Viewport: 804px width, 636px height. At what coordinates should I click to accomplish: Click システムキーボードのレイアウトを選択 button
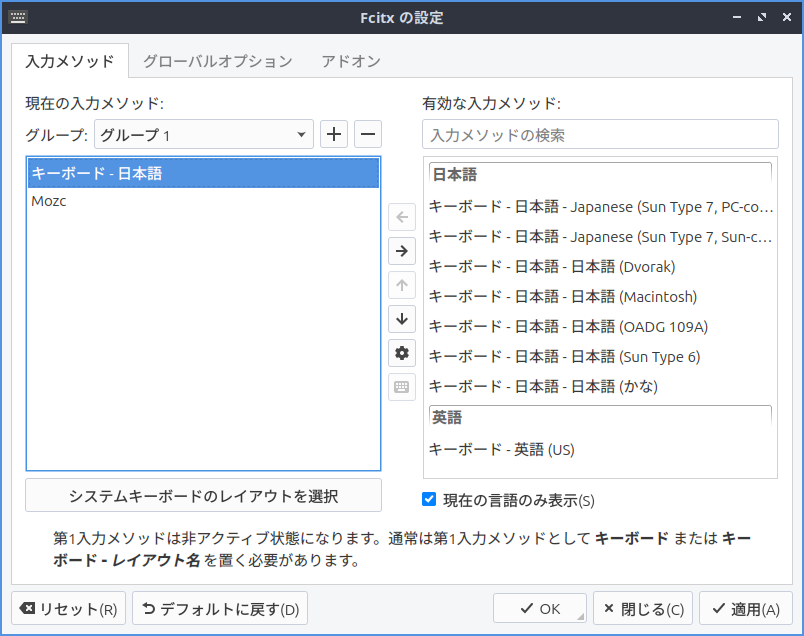(204, 495)
